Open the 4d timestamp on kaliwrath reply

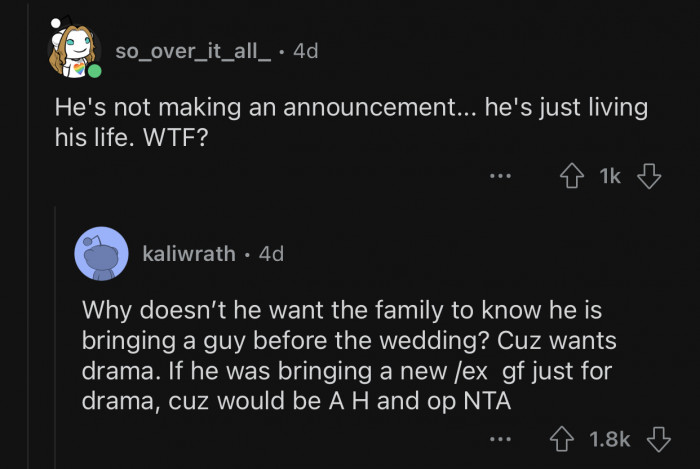point(271,254)
